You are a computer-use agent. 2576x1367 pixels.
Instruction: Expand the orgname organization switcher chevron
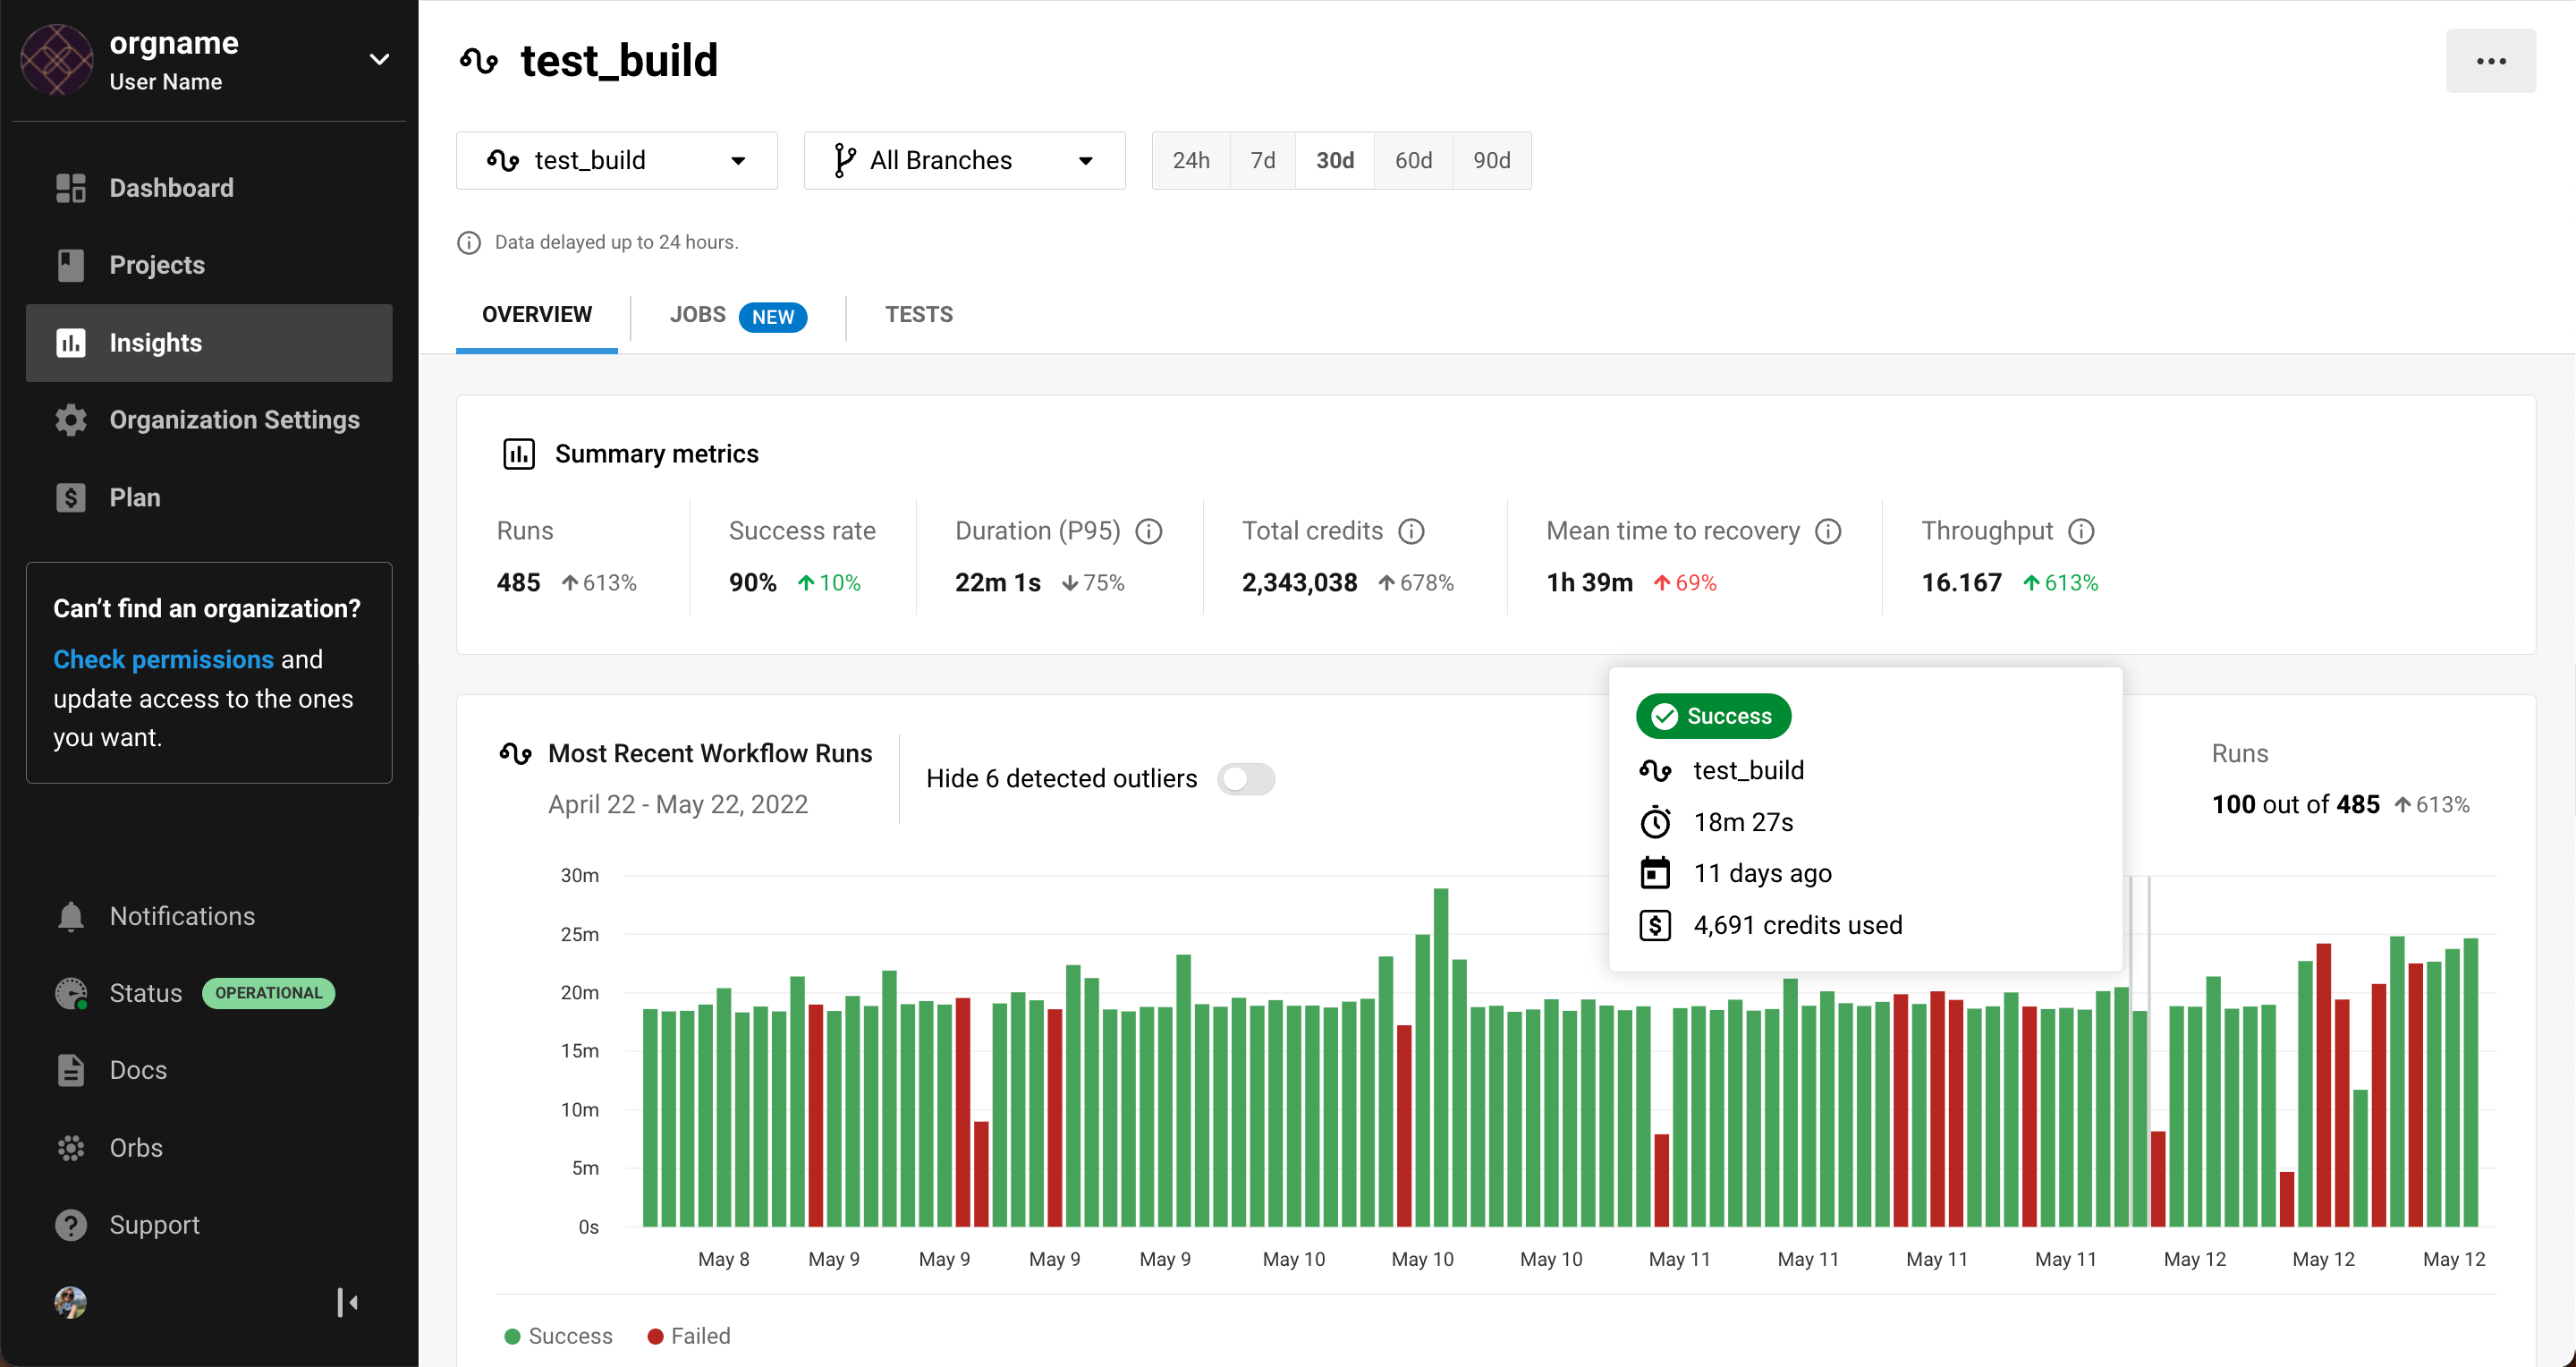380,60
